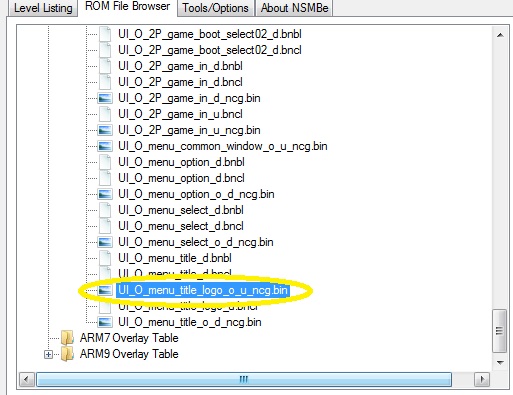Viewport: 513px width, 395px height.
Task: Switch to the Level Listing tab
Action: [x=43, y=8]
